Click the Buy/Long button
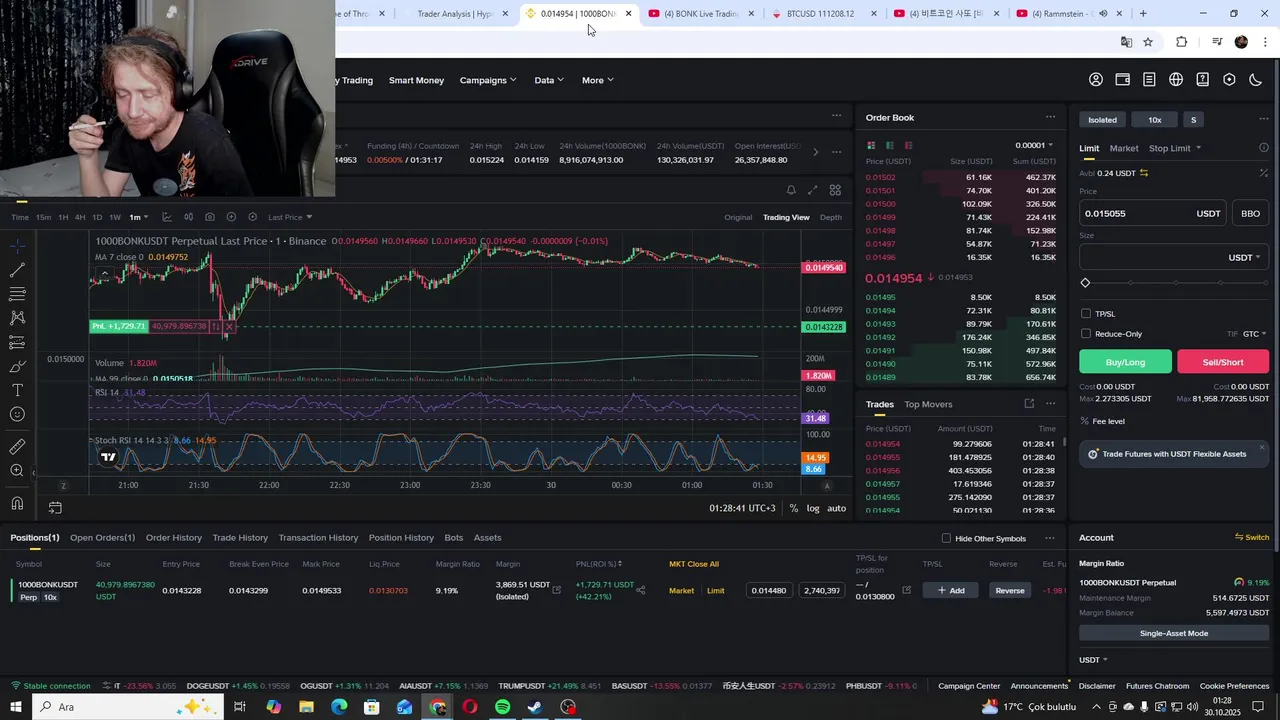Screen dimensions: 1280x720 (x=1125, y=362)
